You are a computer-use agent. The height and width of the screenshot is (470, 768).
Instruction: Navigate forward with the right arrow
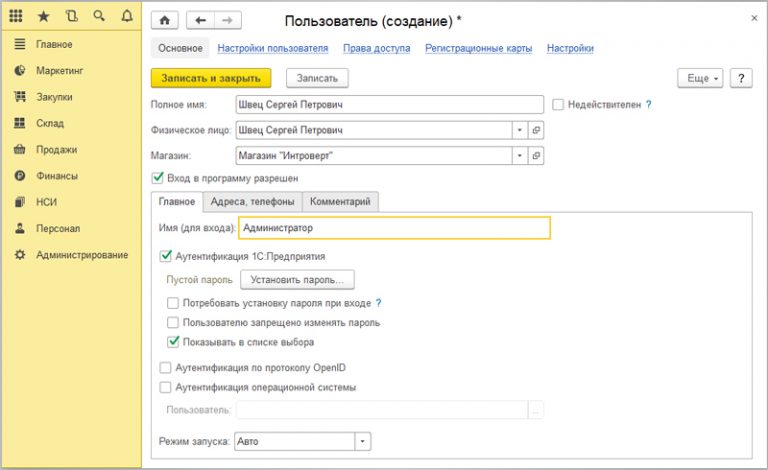coord(227,20)
